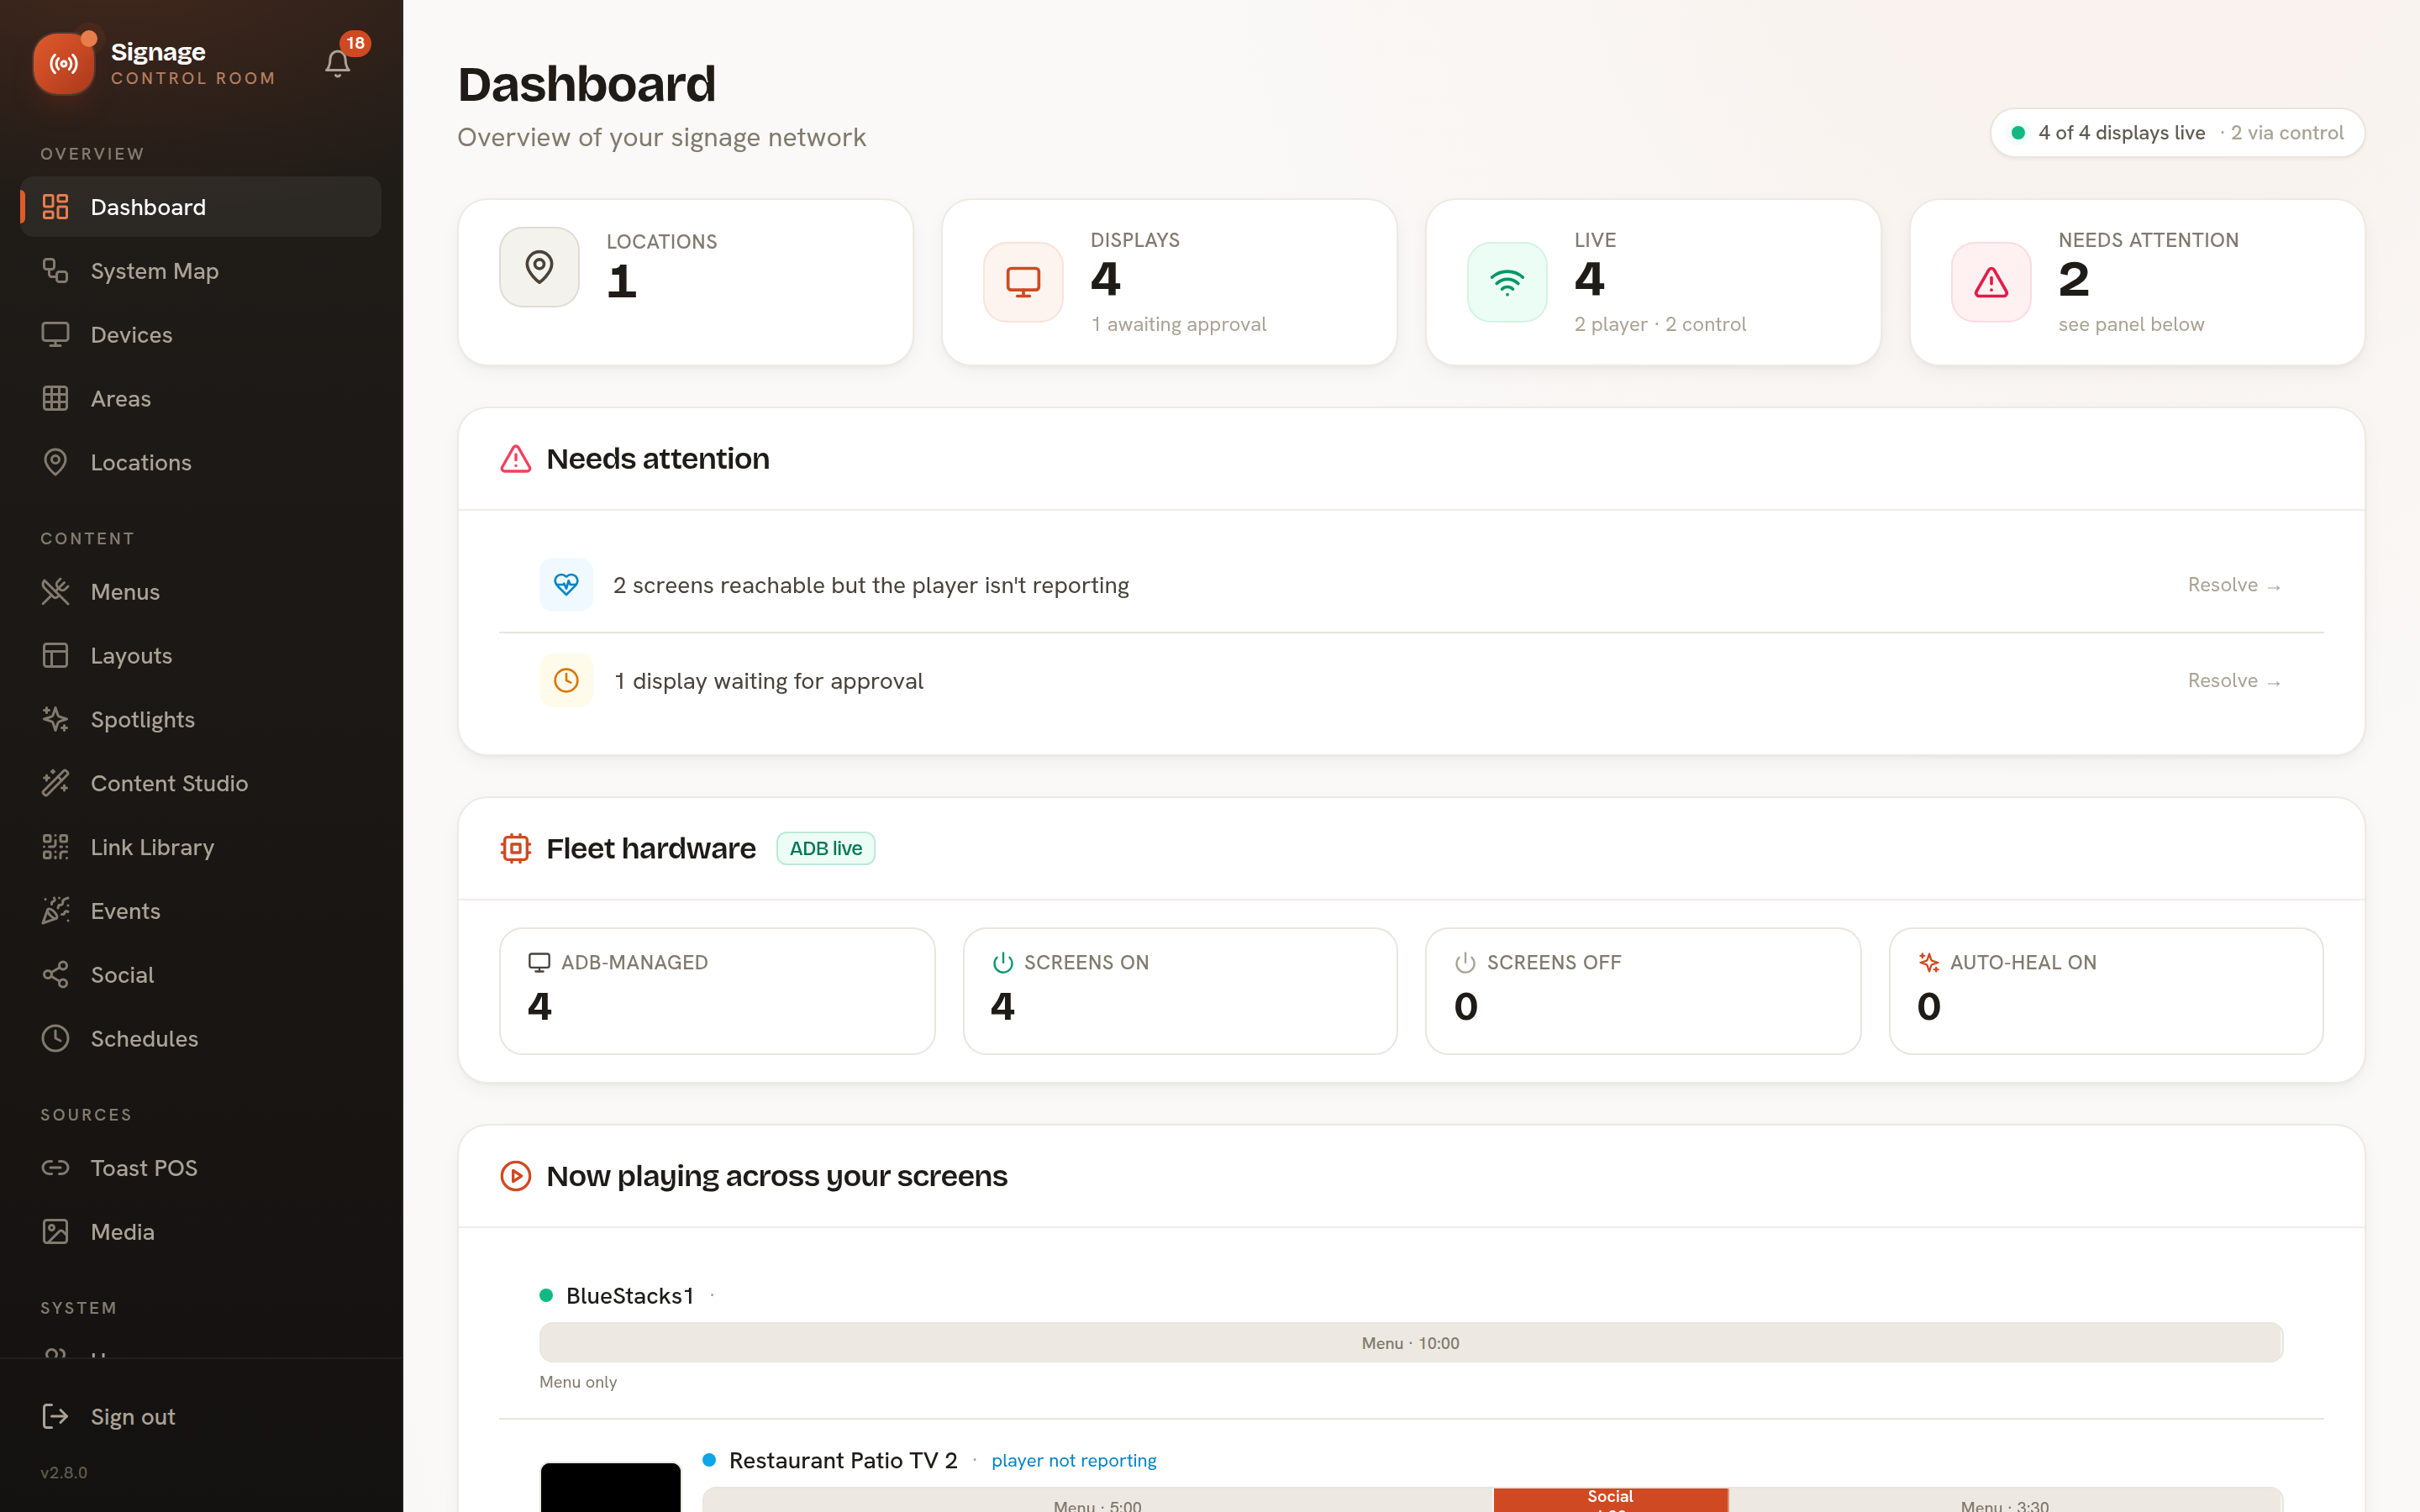Open the Auto-Heal On tile
The height and width of the screenshot is (1512, 2420).
2106,991
